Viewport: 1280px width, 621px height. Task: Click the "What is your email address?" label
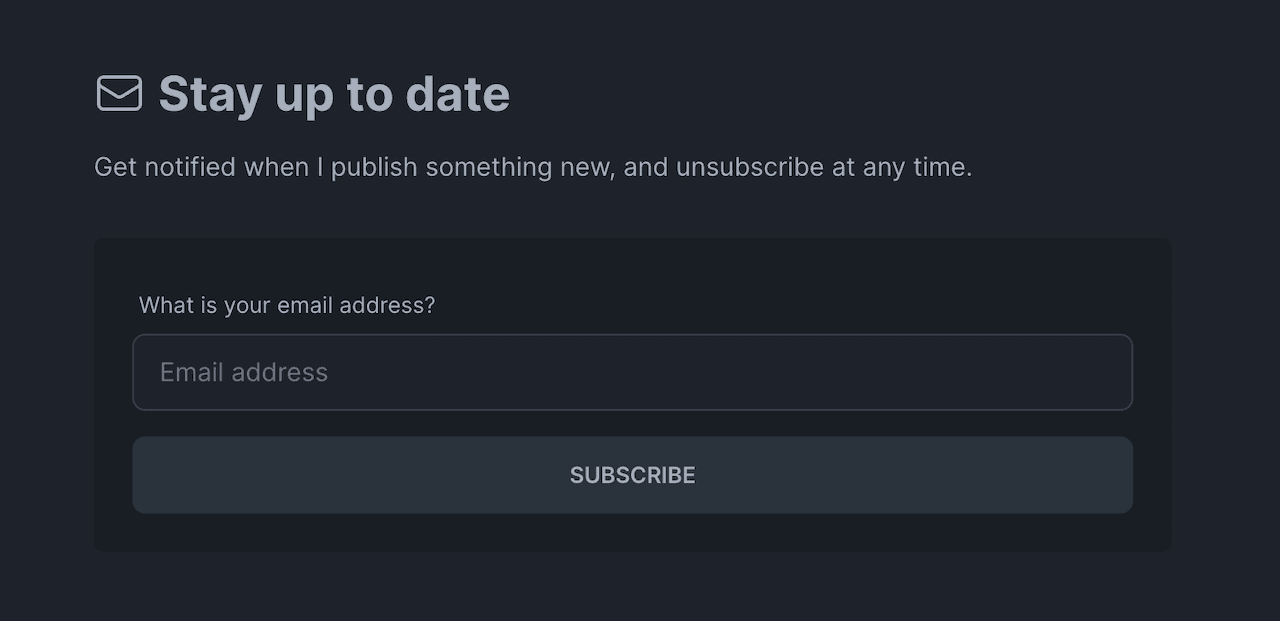pos(287,305)
